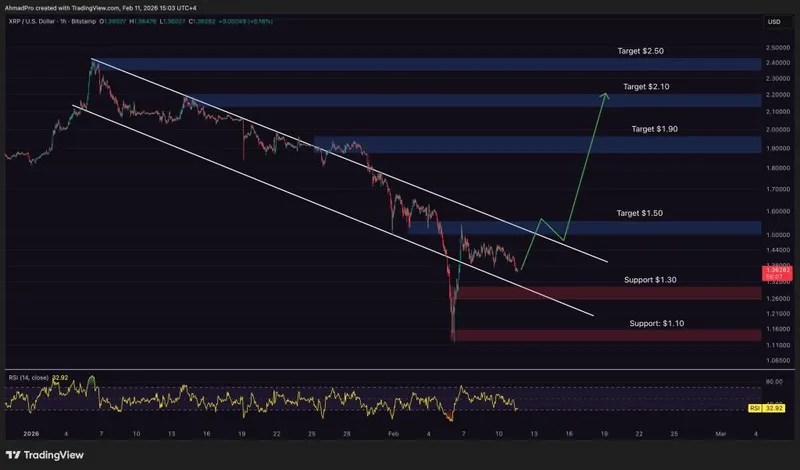Click the Target $1.90 annotation
The width and height of the screenshot is (800, 470).
(654, 130)
